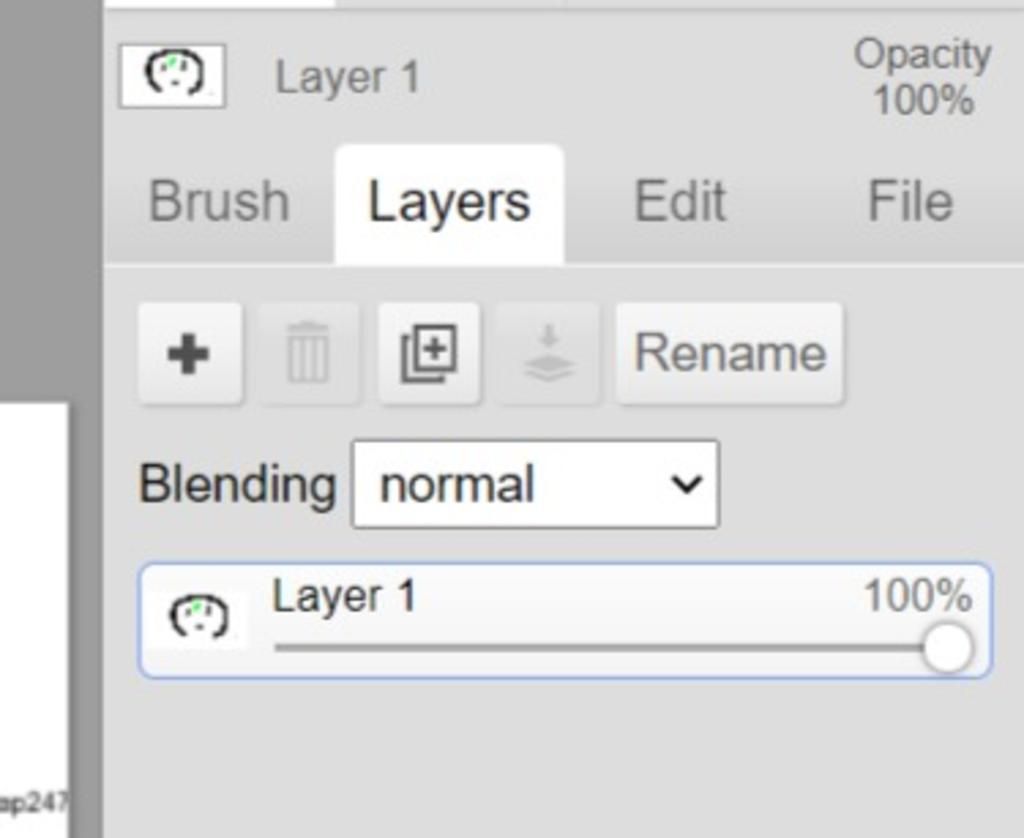Click the header layer preview thumbnail
Image resolution: width=1024 pixels, height=838 pixels.
(172, 76)
